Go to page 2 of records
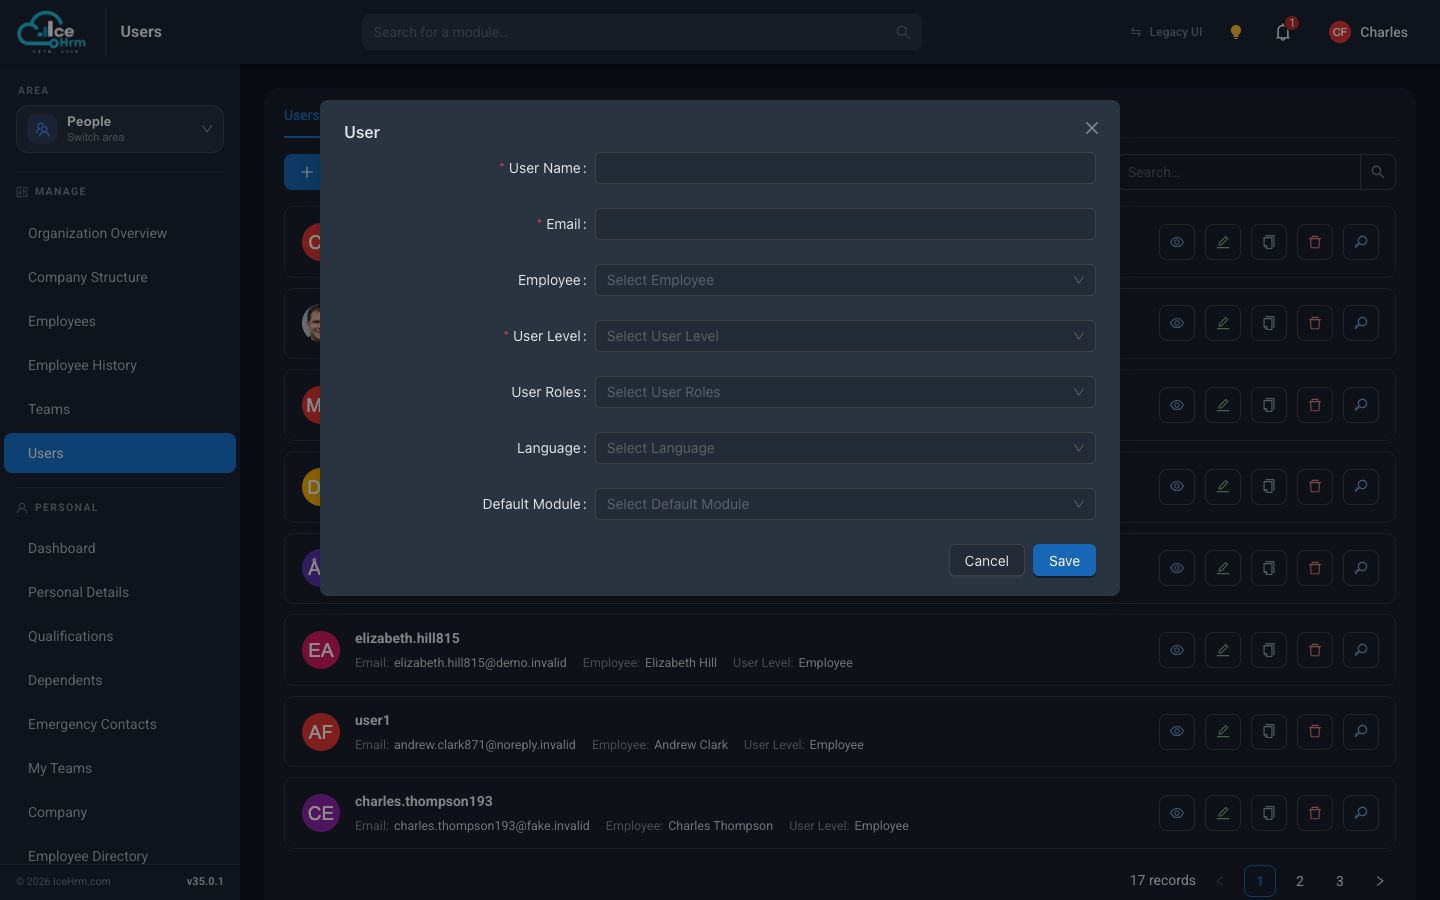1440x900 pixels. click(x=1300, y=881)
